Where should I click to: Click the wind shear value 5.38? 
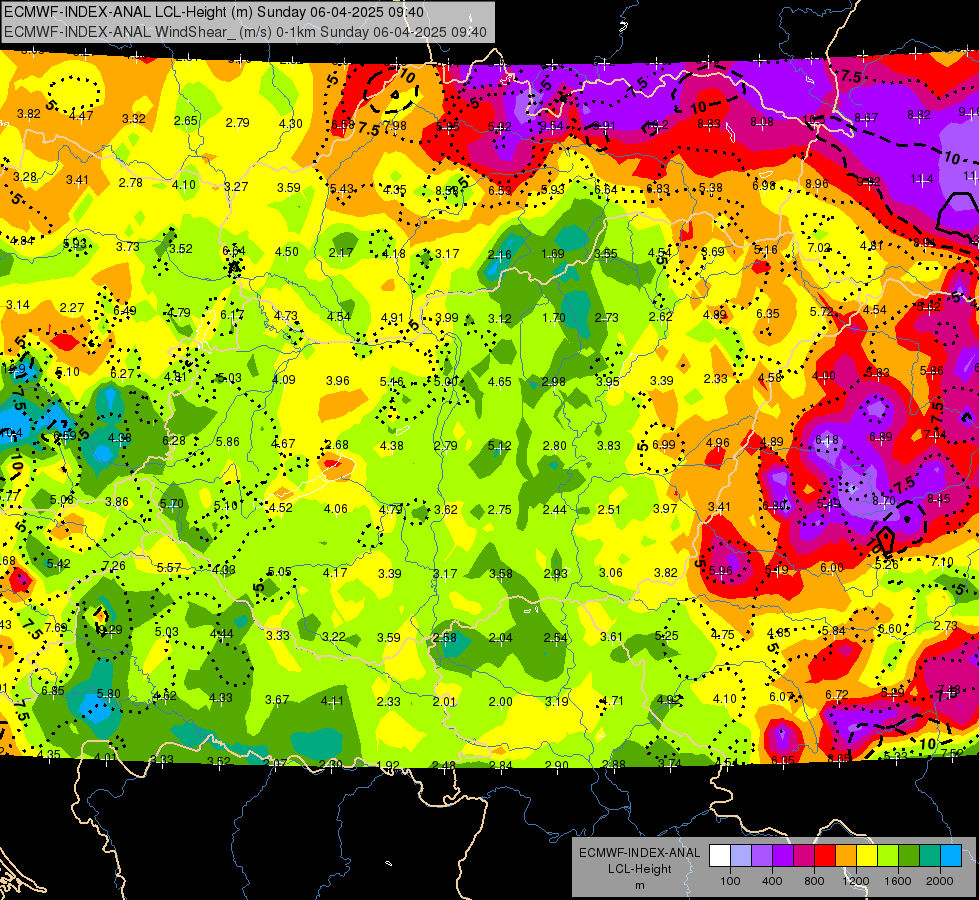pyautogui.click(x=711, y=187)
